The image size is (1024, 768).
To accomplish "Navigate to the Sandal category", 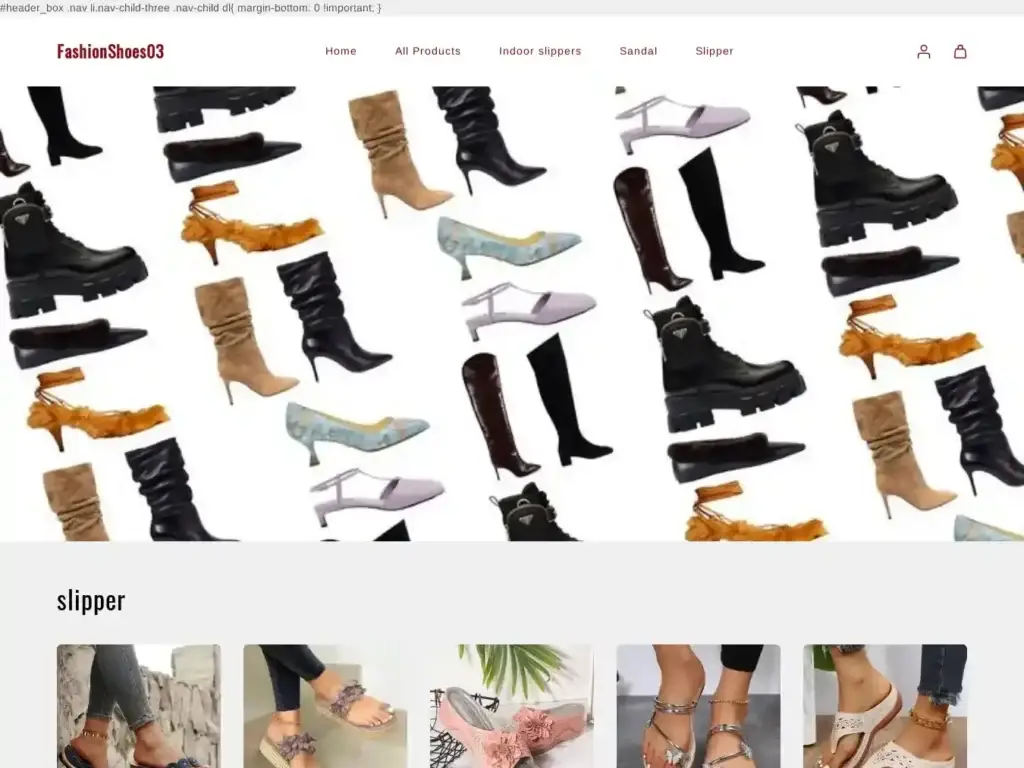I will (x=638, y=51).
